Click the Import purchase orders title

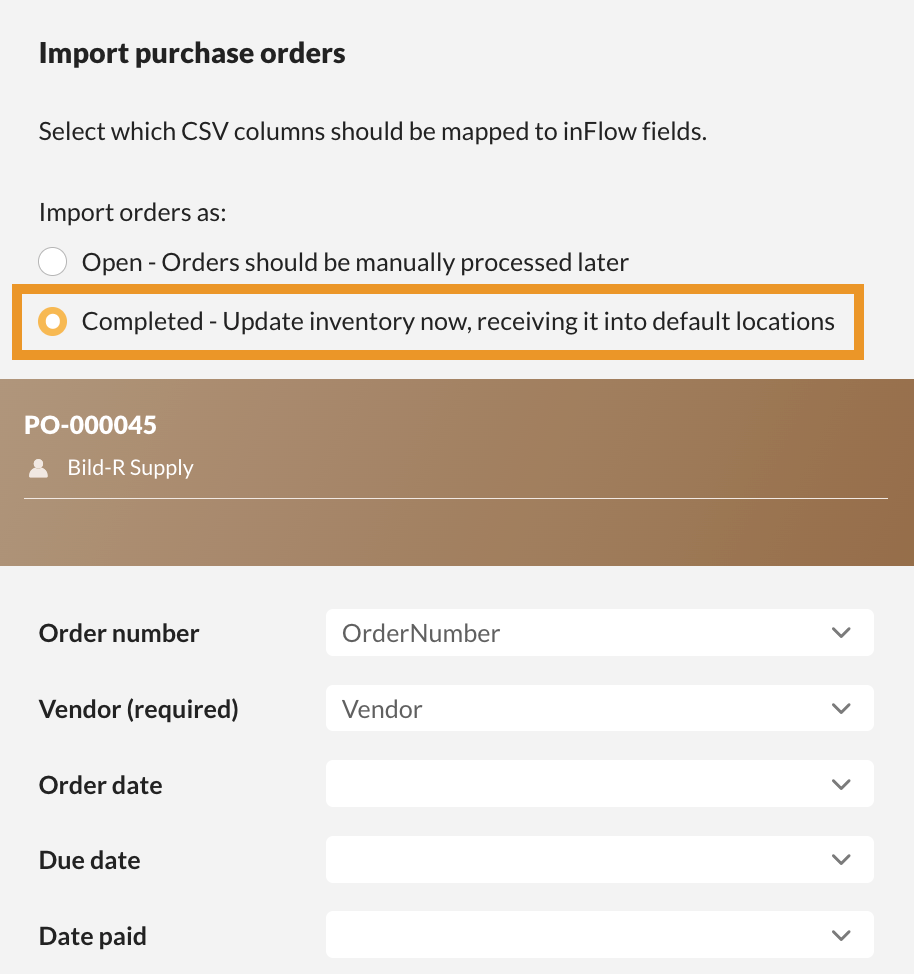(191, 53)
